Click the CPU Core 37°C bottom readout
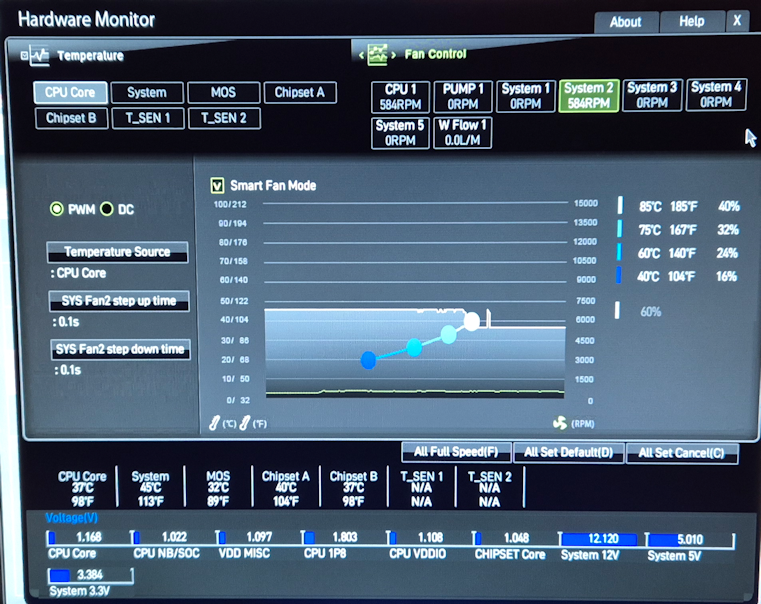761x604 pixels. 83,489
